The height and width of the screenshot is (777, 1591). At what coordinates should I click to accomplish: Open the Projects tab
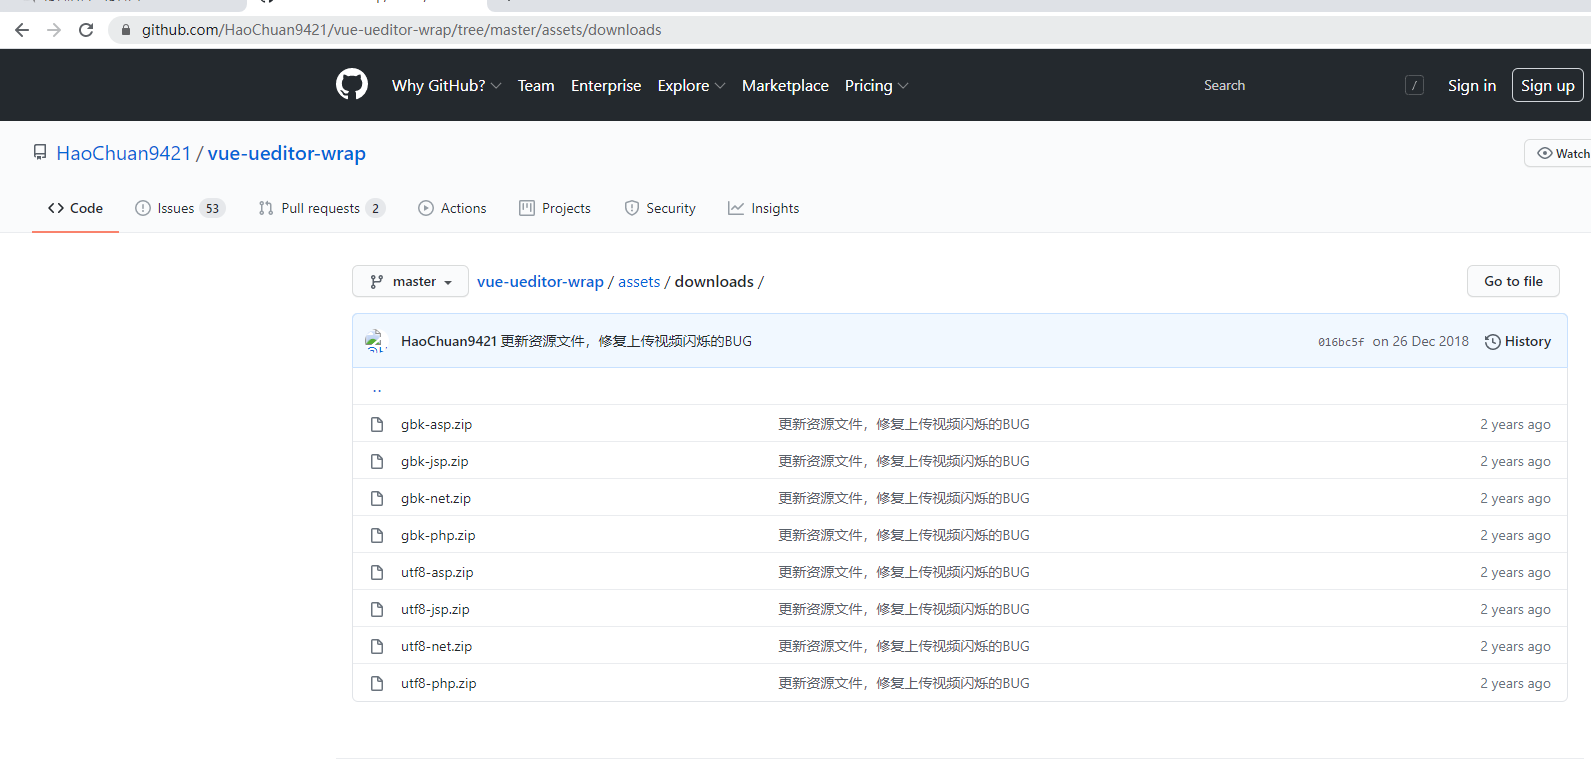[x=555, y=208]
